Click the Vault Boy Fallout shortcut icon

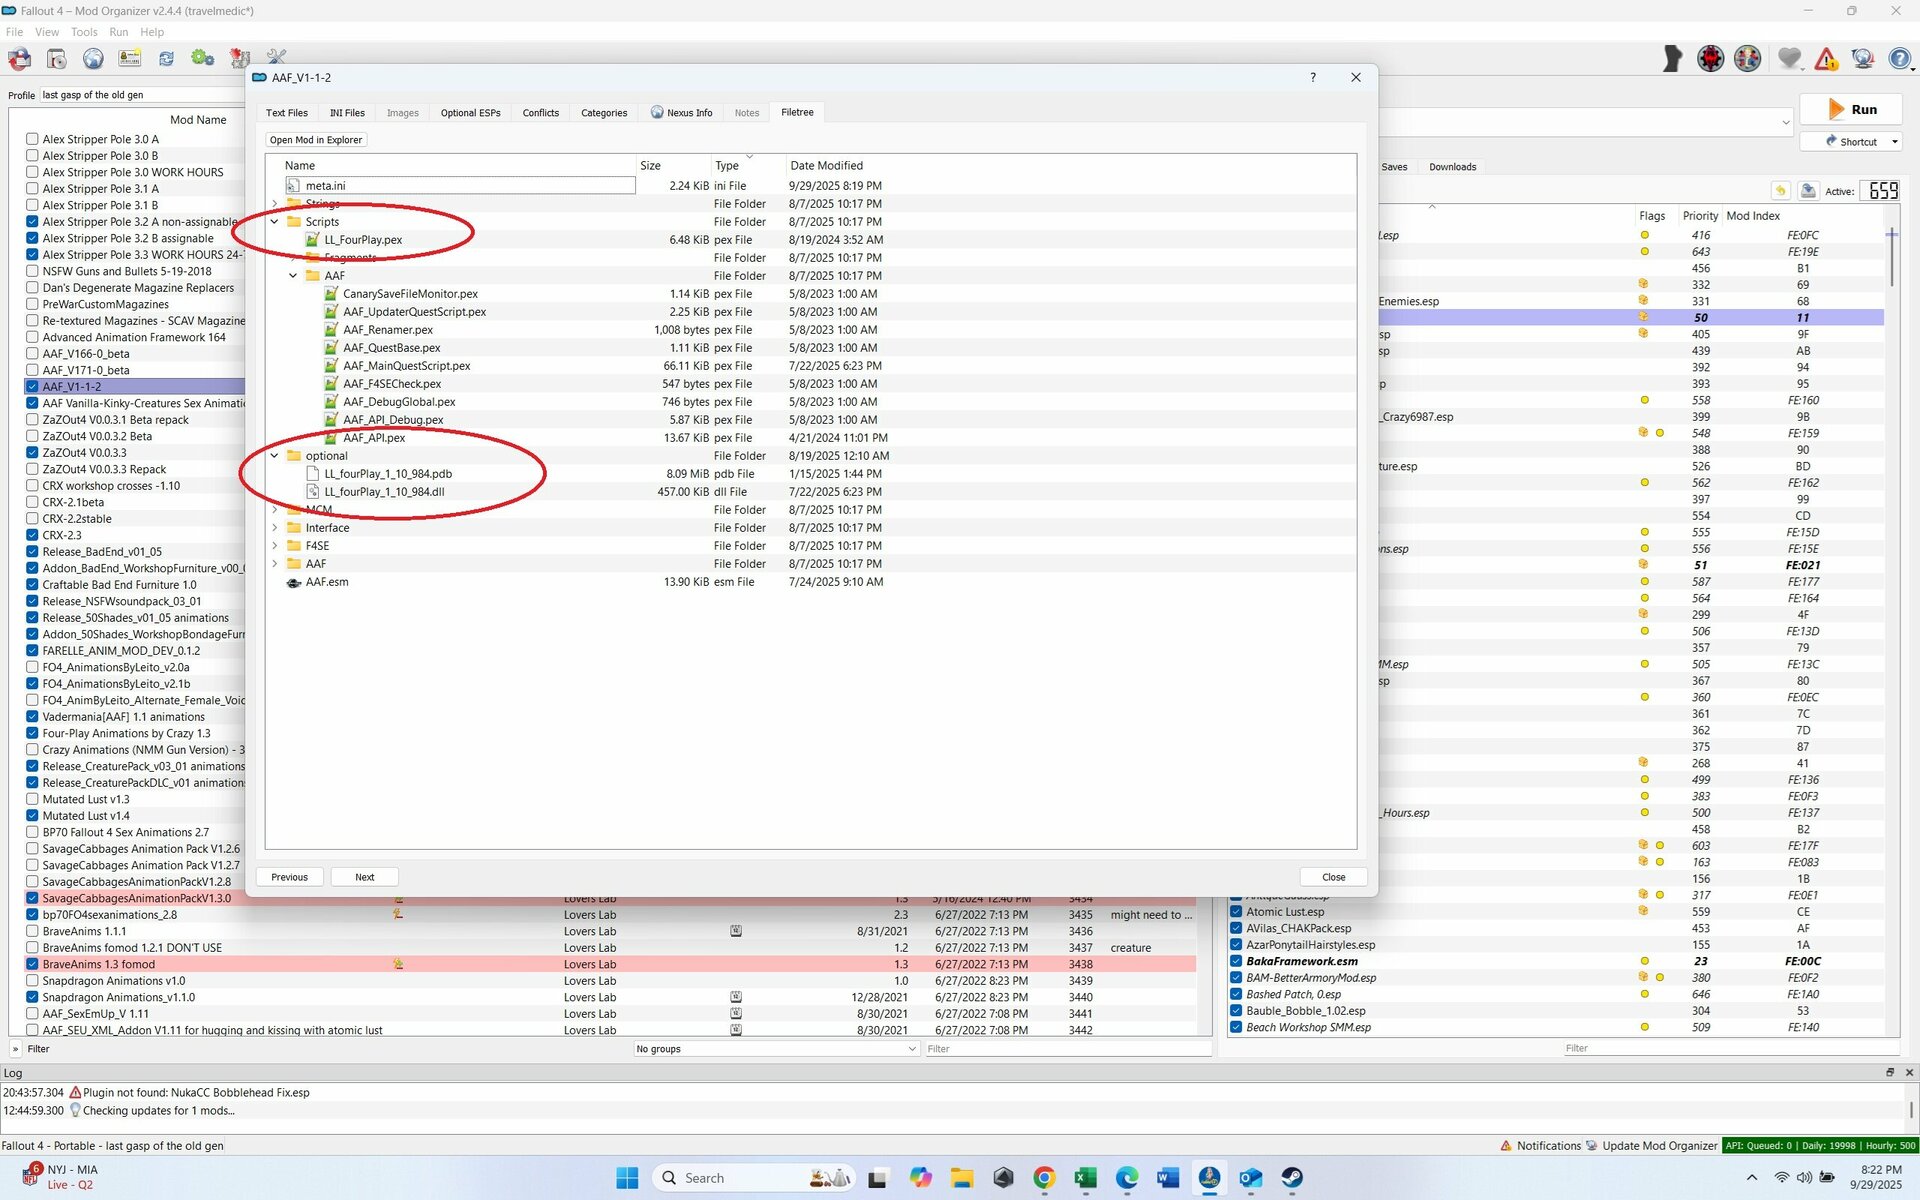coord(1747,59)
